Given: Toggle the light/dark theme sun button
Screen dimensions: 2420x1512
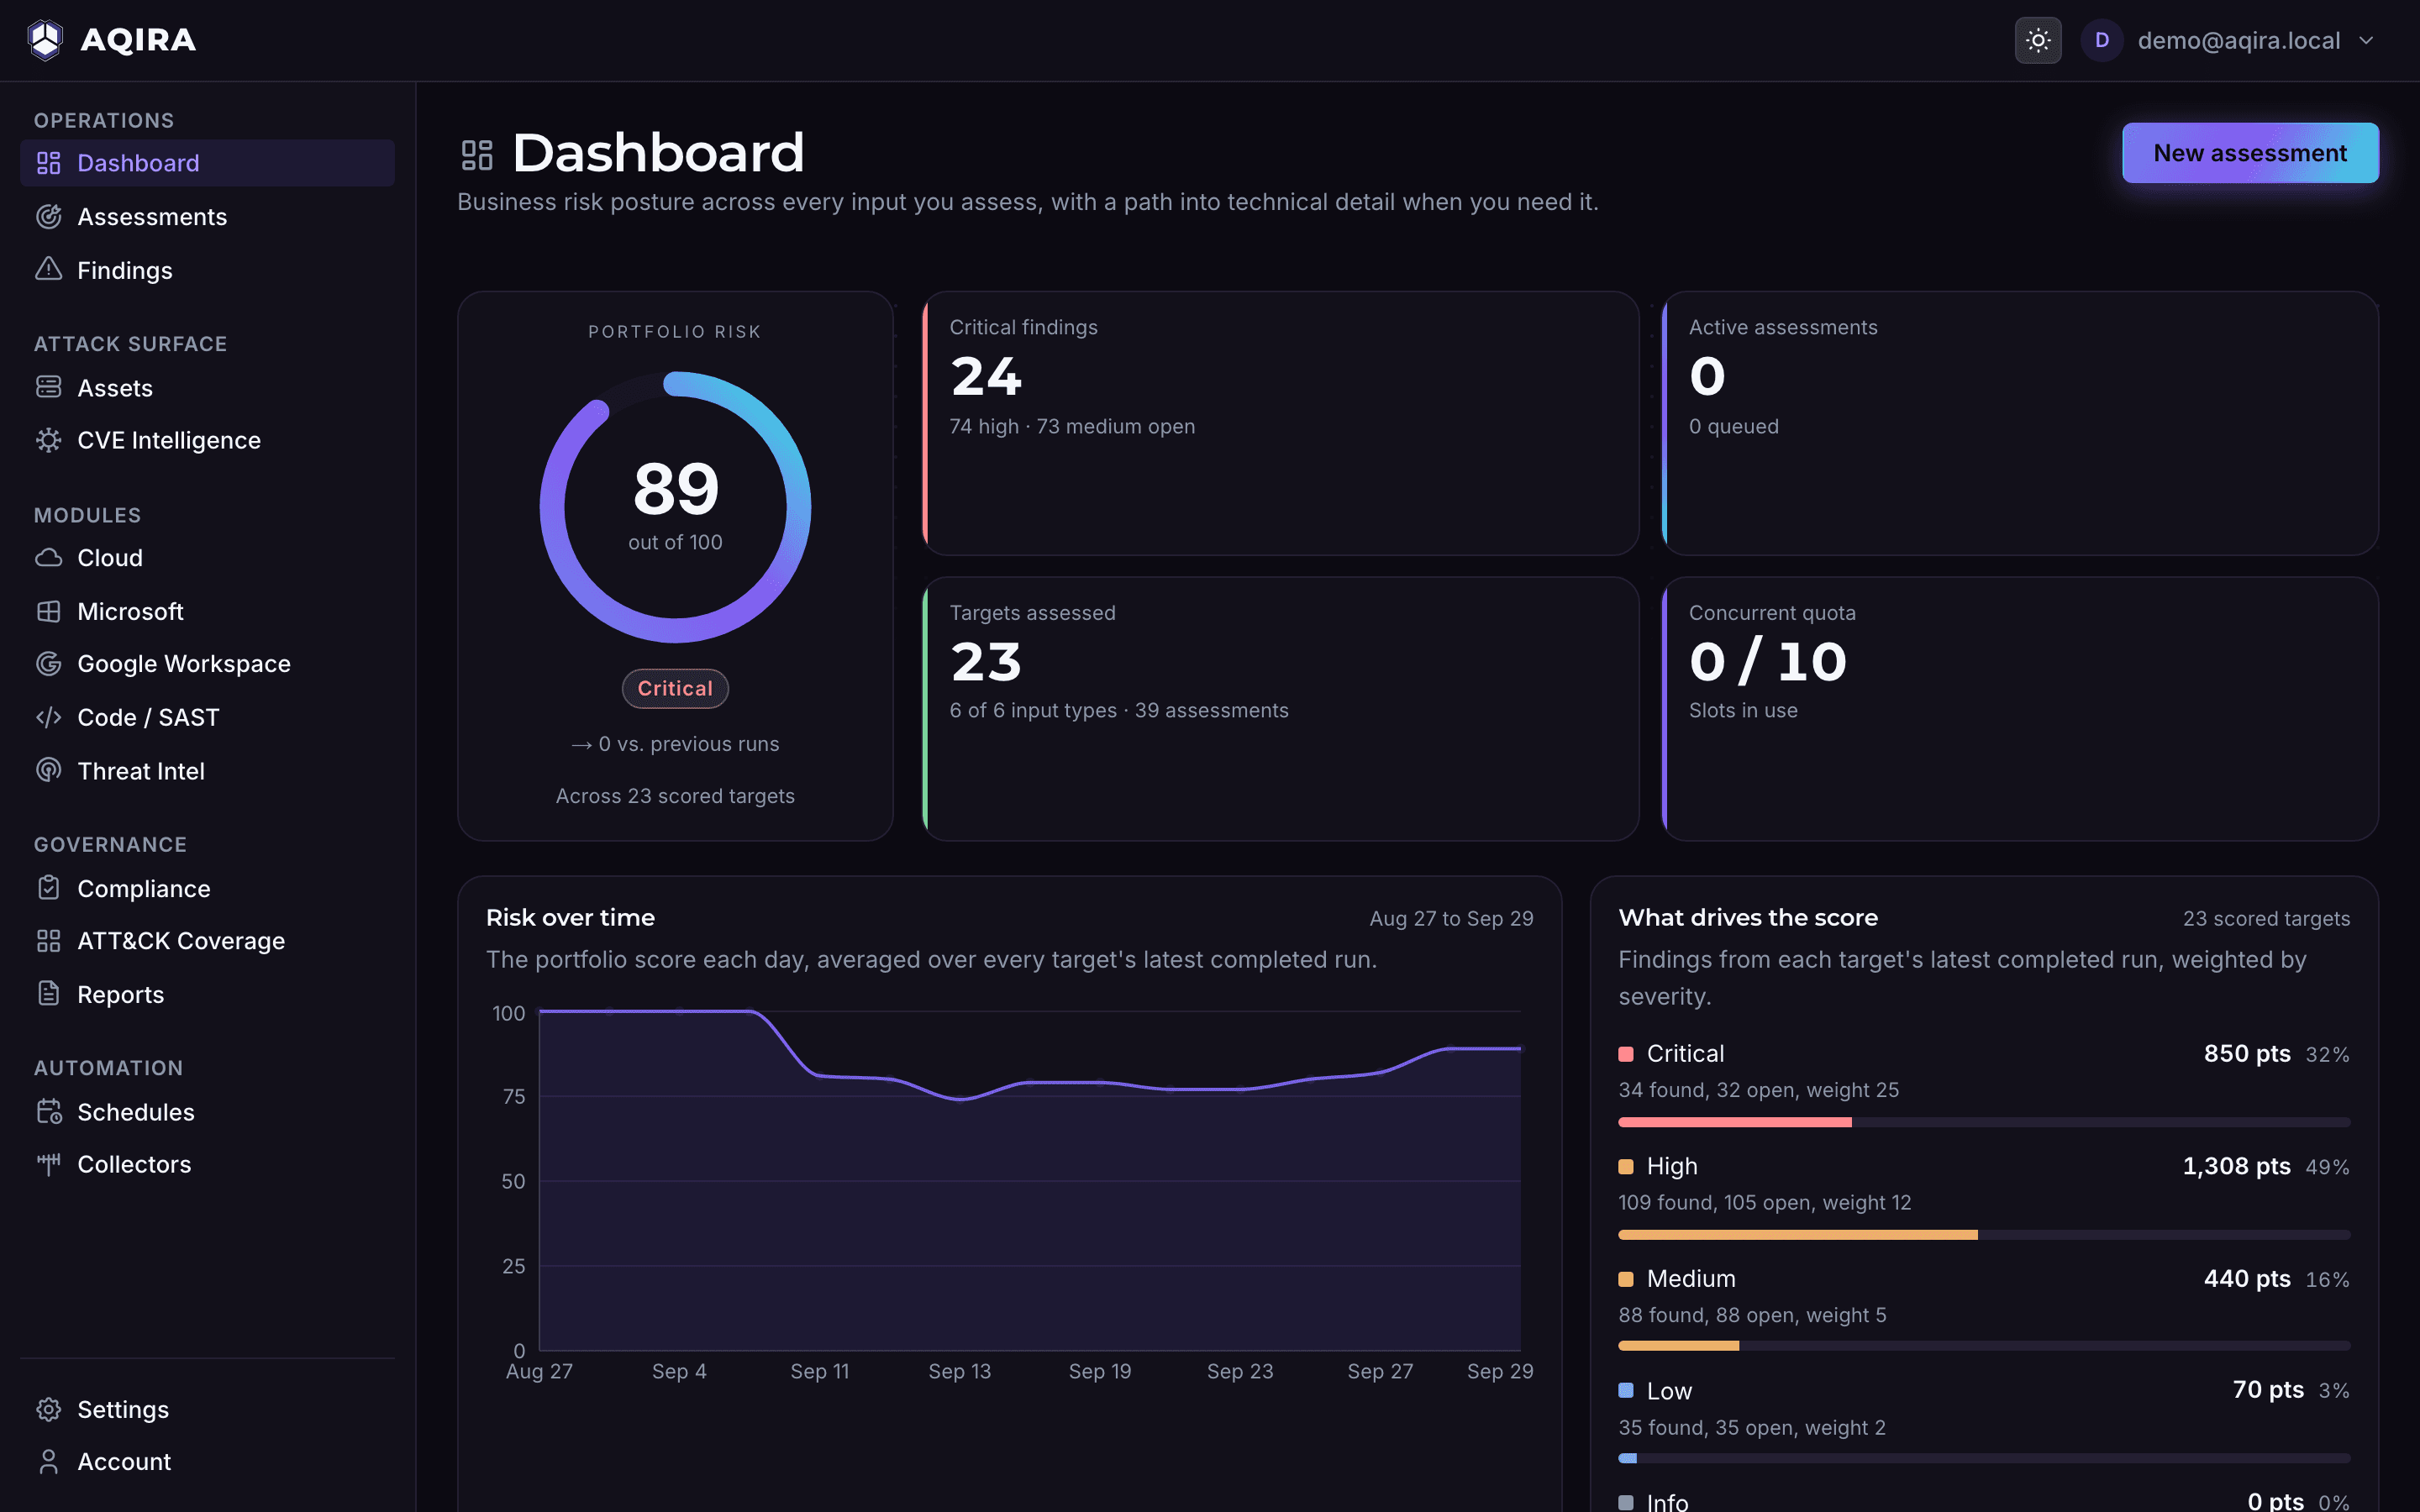Looking at the screenshot, I should [2037, 40].
